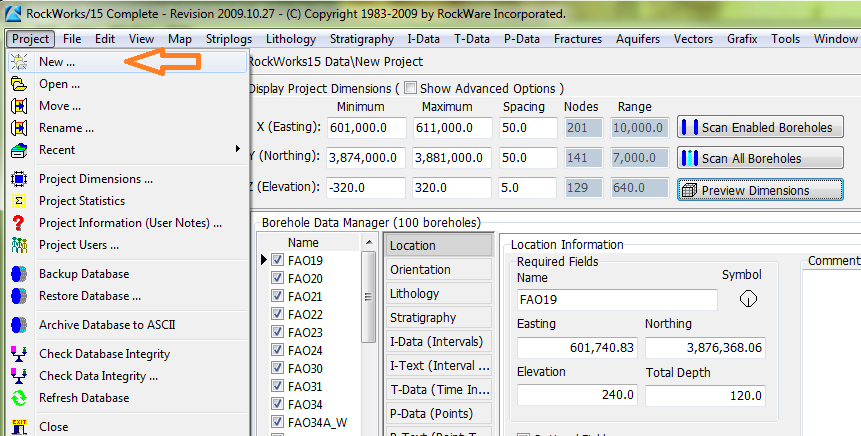Click the Easting value 601,740.83

click(x=577, y=348)
